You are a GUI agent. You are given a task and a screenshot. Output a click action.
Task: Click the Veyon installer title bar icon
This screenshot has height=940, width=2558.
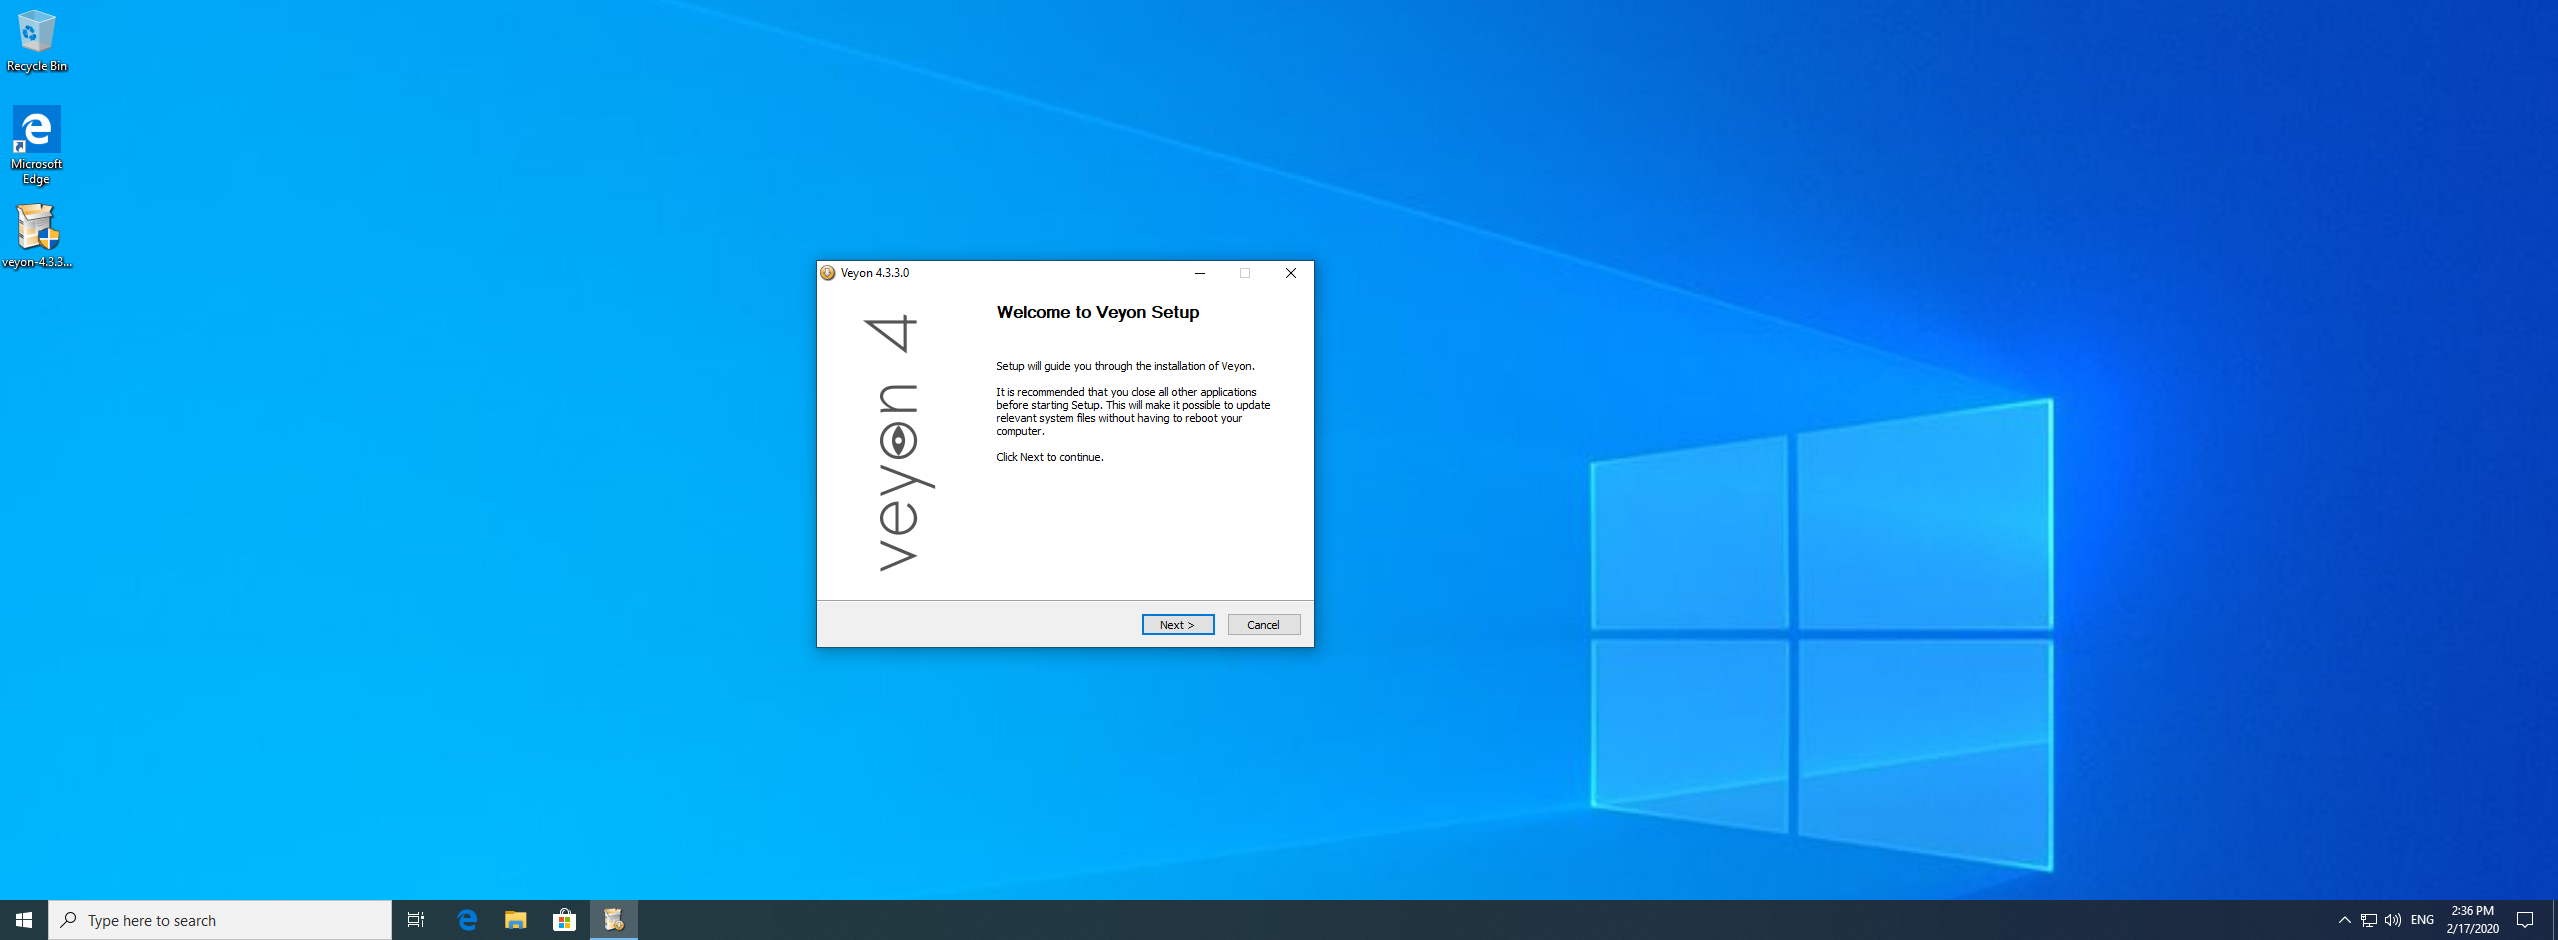(x=828, y=273)
